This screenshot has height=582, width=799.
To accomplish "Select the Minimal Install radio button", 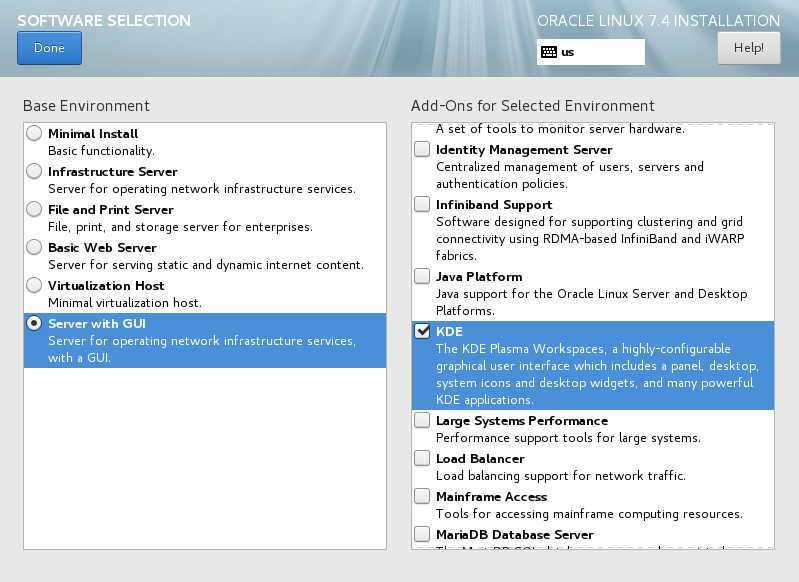I will [34, 134].
